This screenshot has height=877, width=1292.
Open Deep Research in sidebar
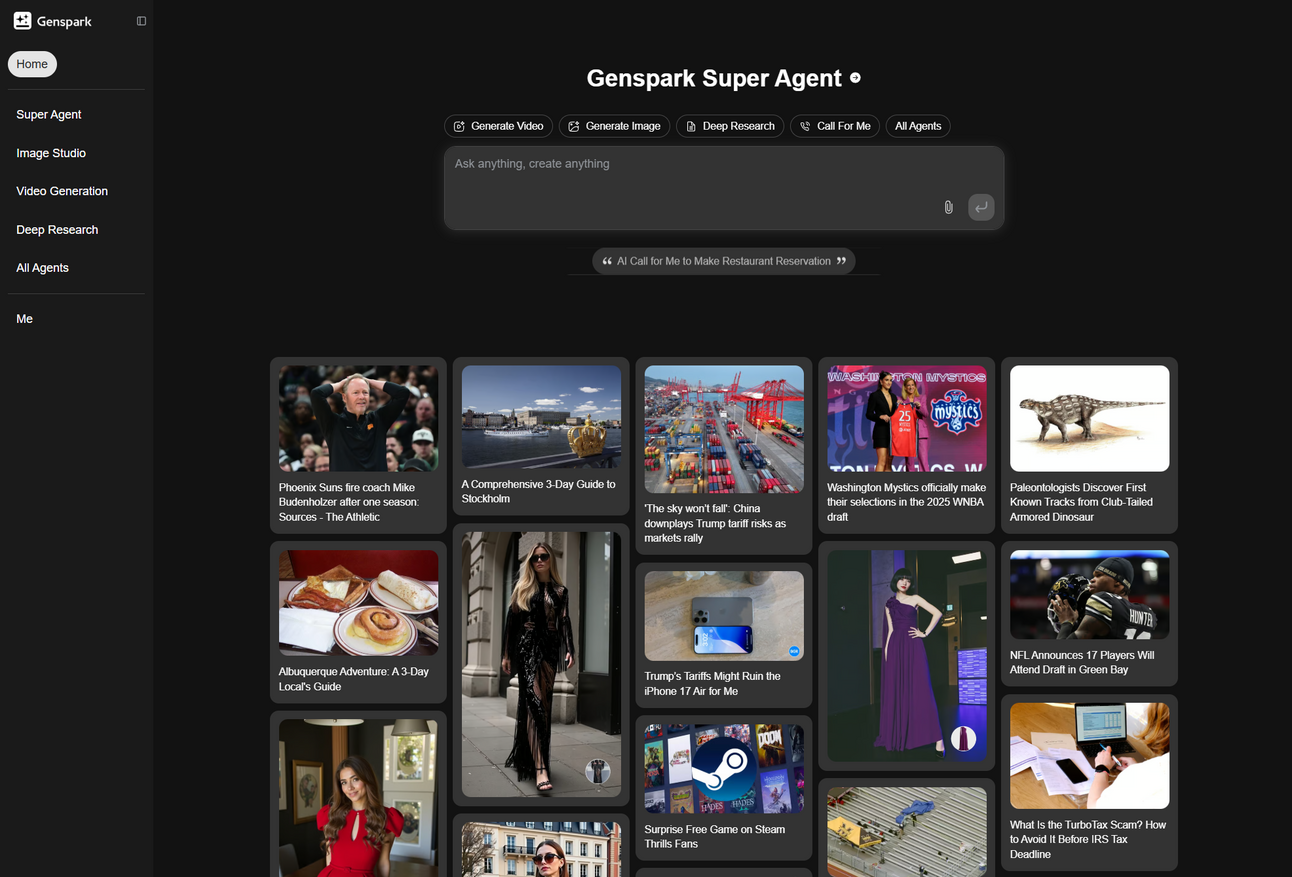pos(57,230)
